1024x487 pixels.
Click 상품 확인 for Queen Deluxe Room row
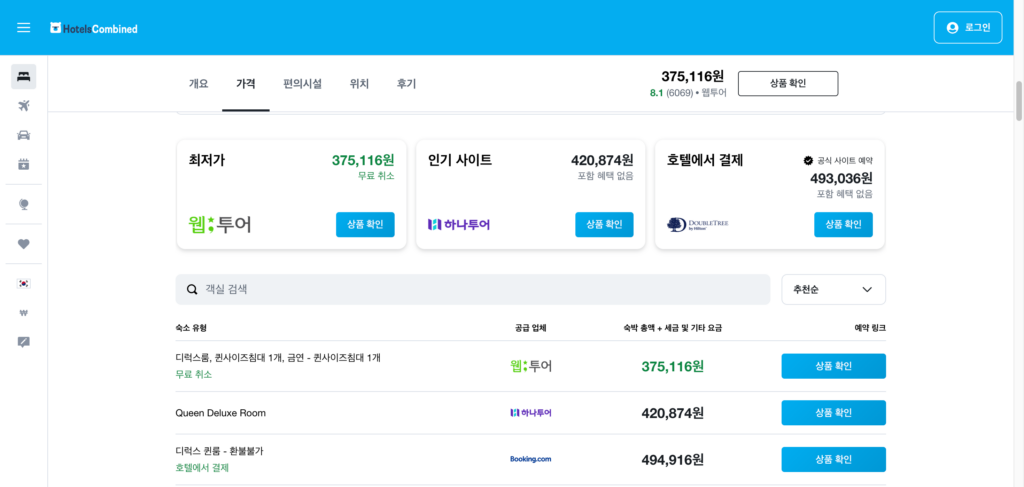point(833,413)
